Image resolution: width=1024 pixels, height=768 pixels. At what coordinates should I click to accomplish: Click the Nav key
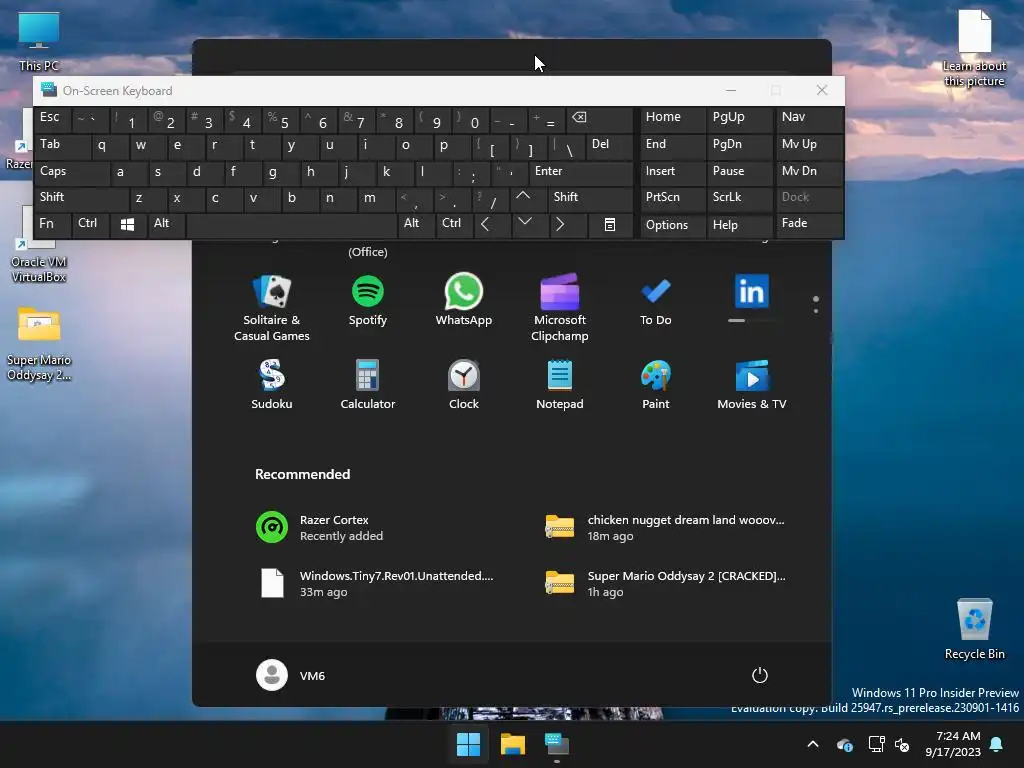click(808, 120)
